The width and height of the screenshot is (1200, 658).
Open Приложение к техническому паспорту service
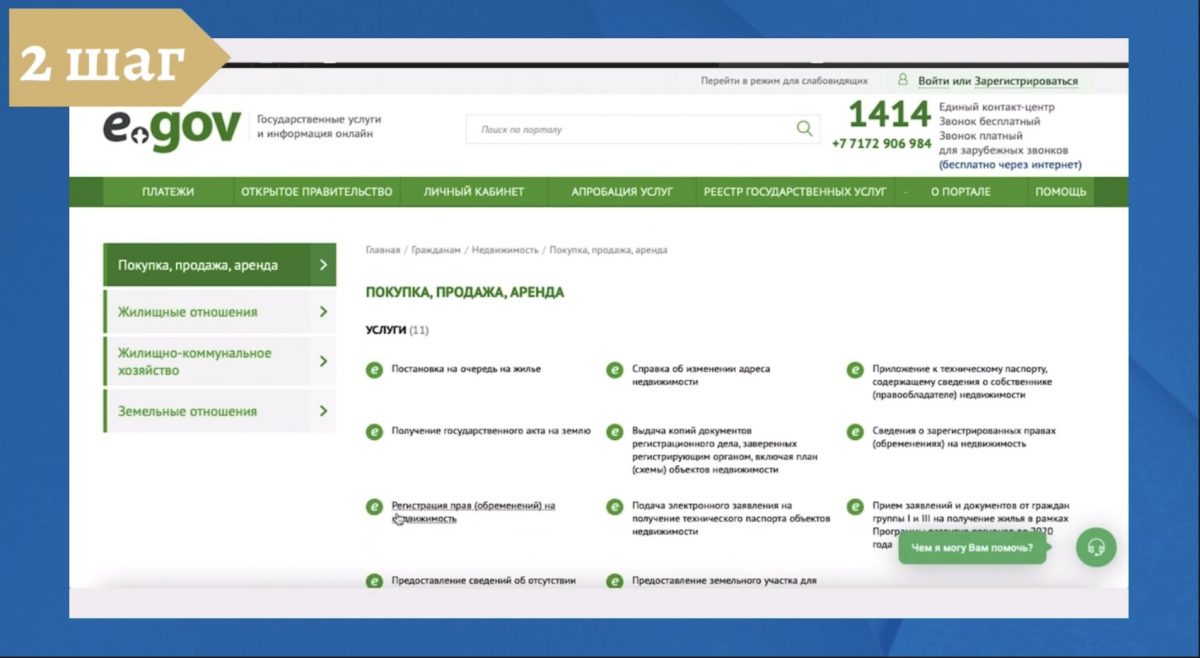(x=962, y=381)
